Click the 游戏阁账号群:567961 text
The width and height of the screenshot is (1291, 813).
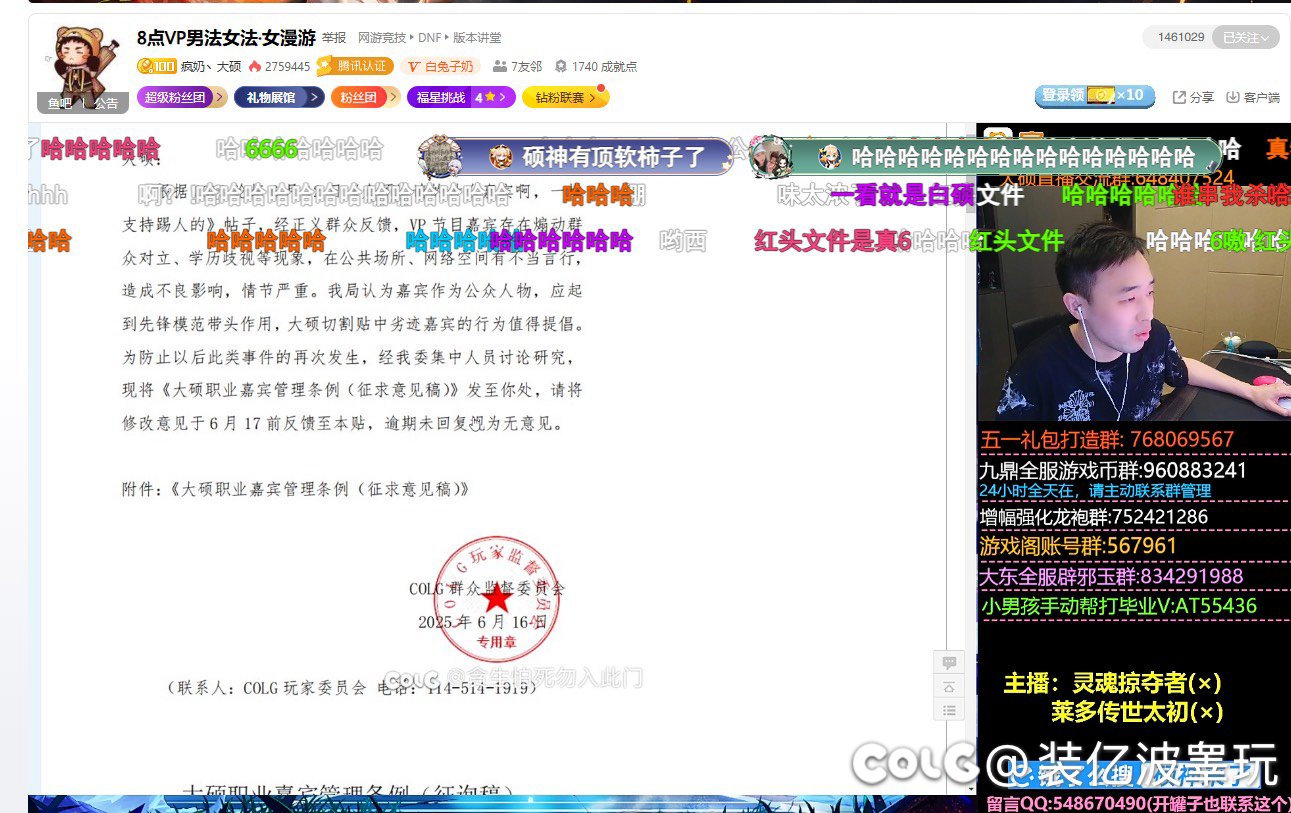coord(1079,546)
